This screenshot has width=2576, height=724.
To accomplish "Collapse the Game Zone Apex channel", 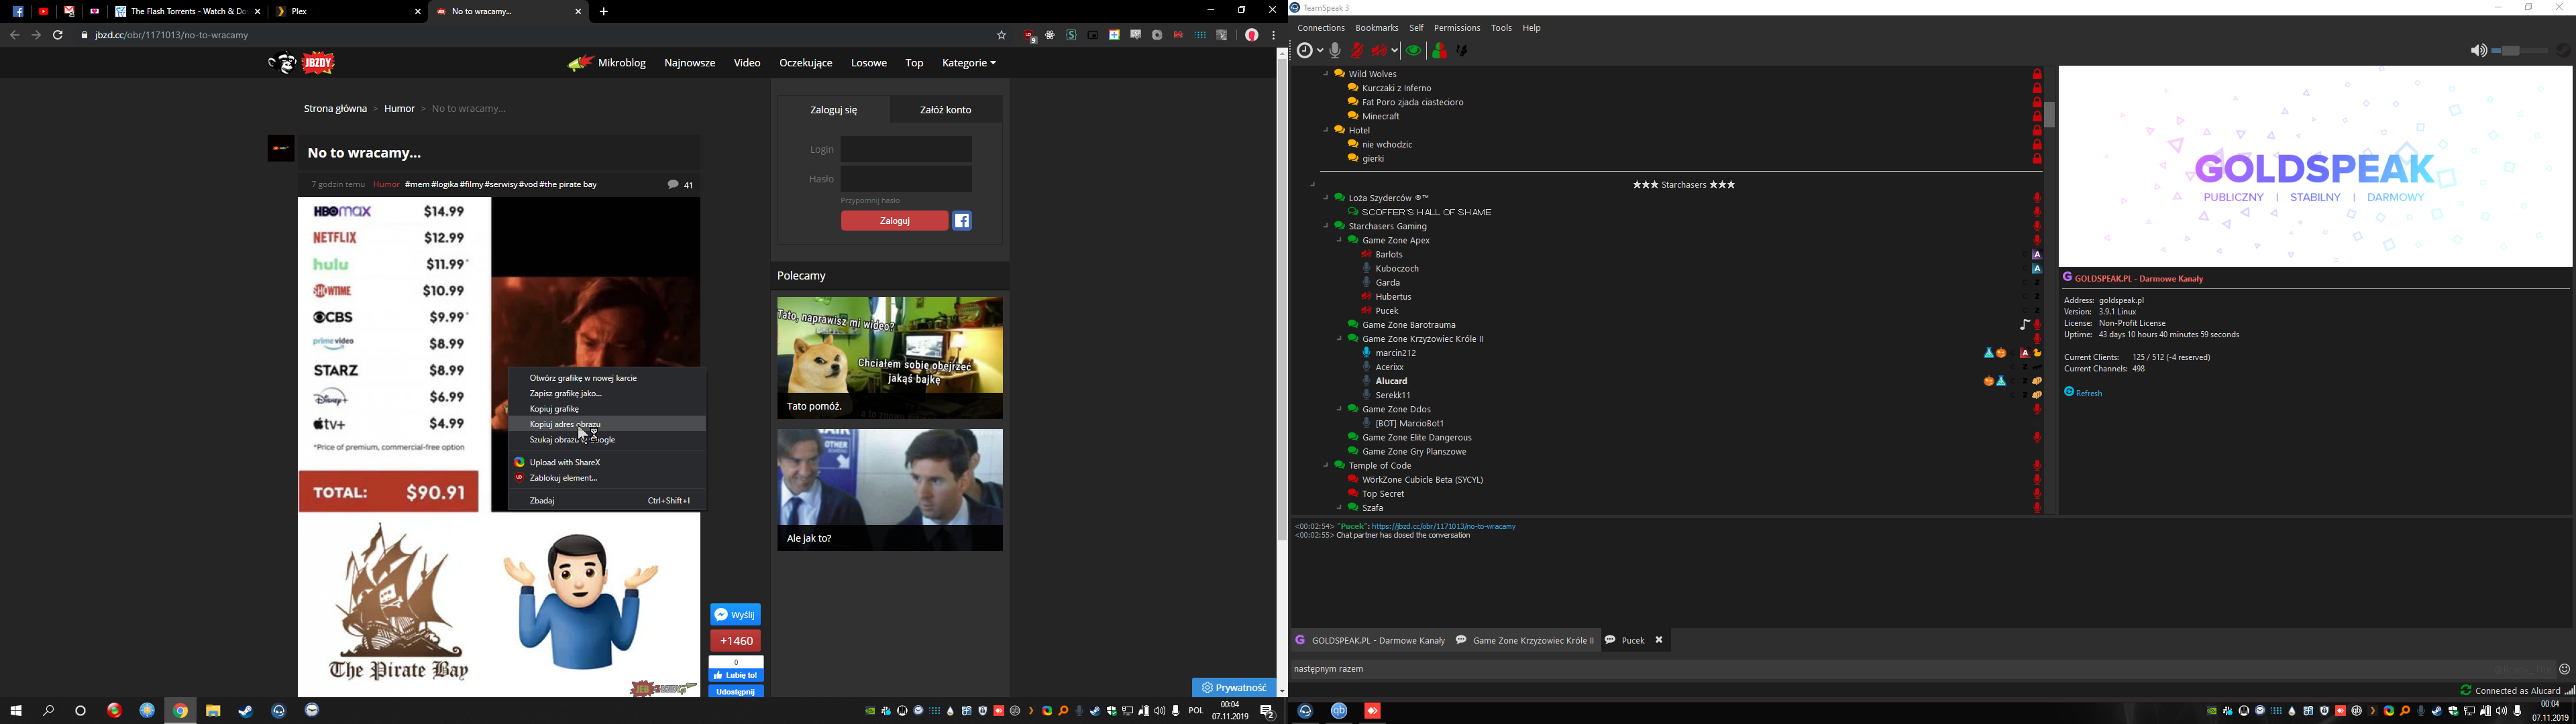I will 1340,240.
